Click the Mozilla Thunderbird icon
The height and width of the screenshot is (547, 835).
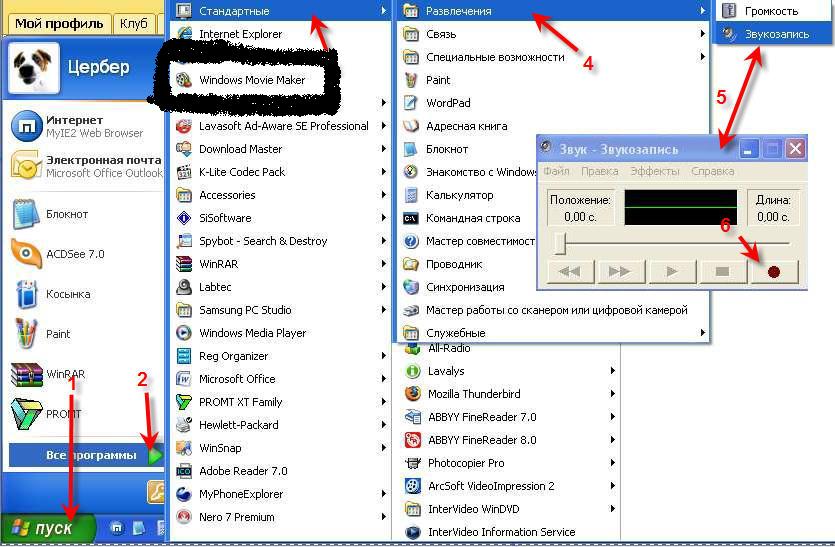(413, 394)
